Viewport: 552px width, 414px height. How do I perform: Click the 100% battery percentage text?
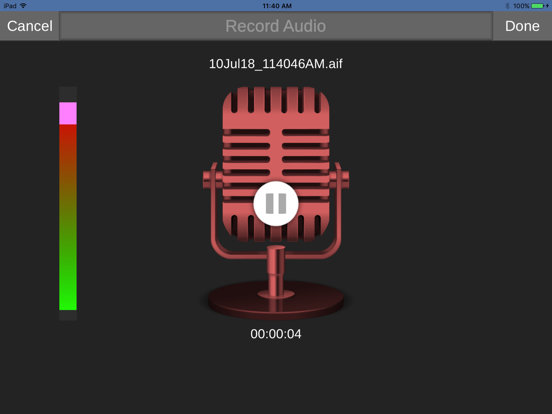[521, 6]
